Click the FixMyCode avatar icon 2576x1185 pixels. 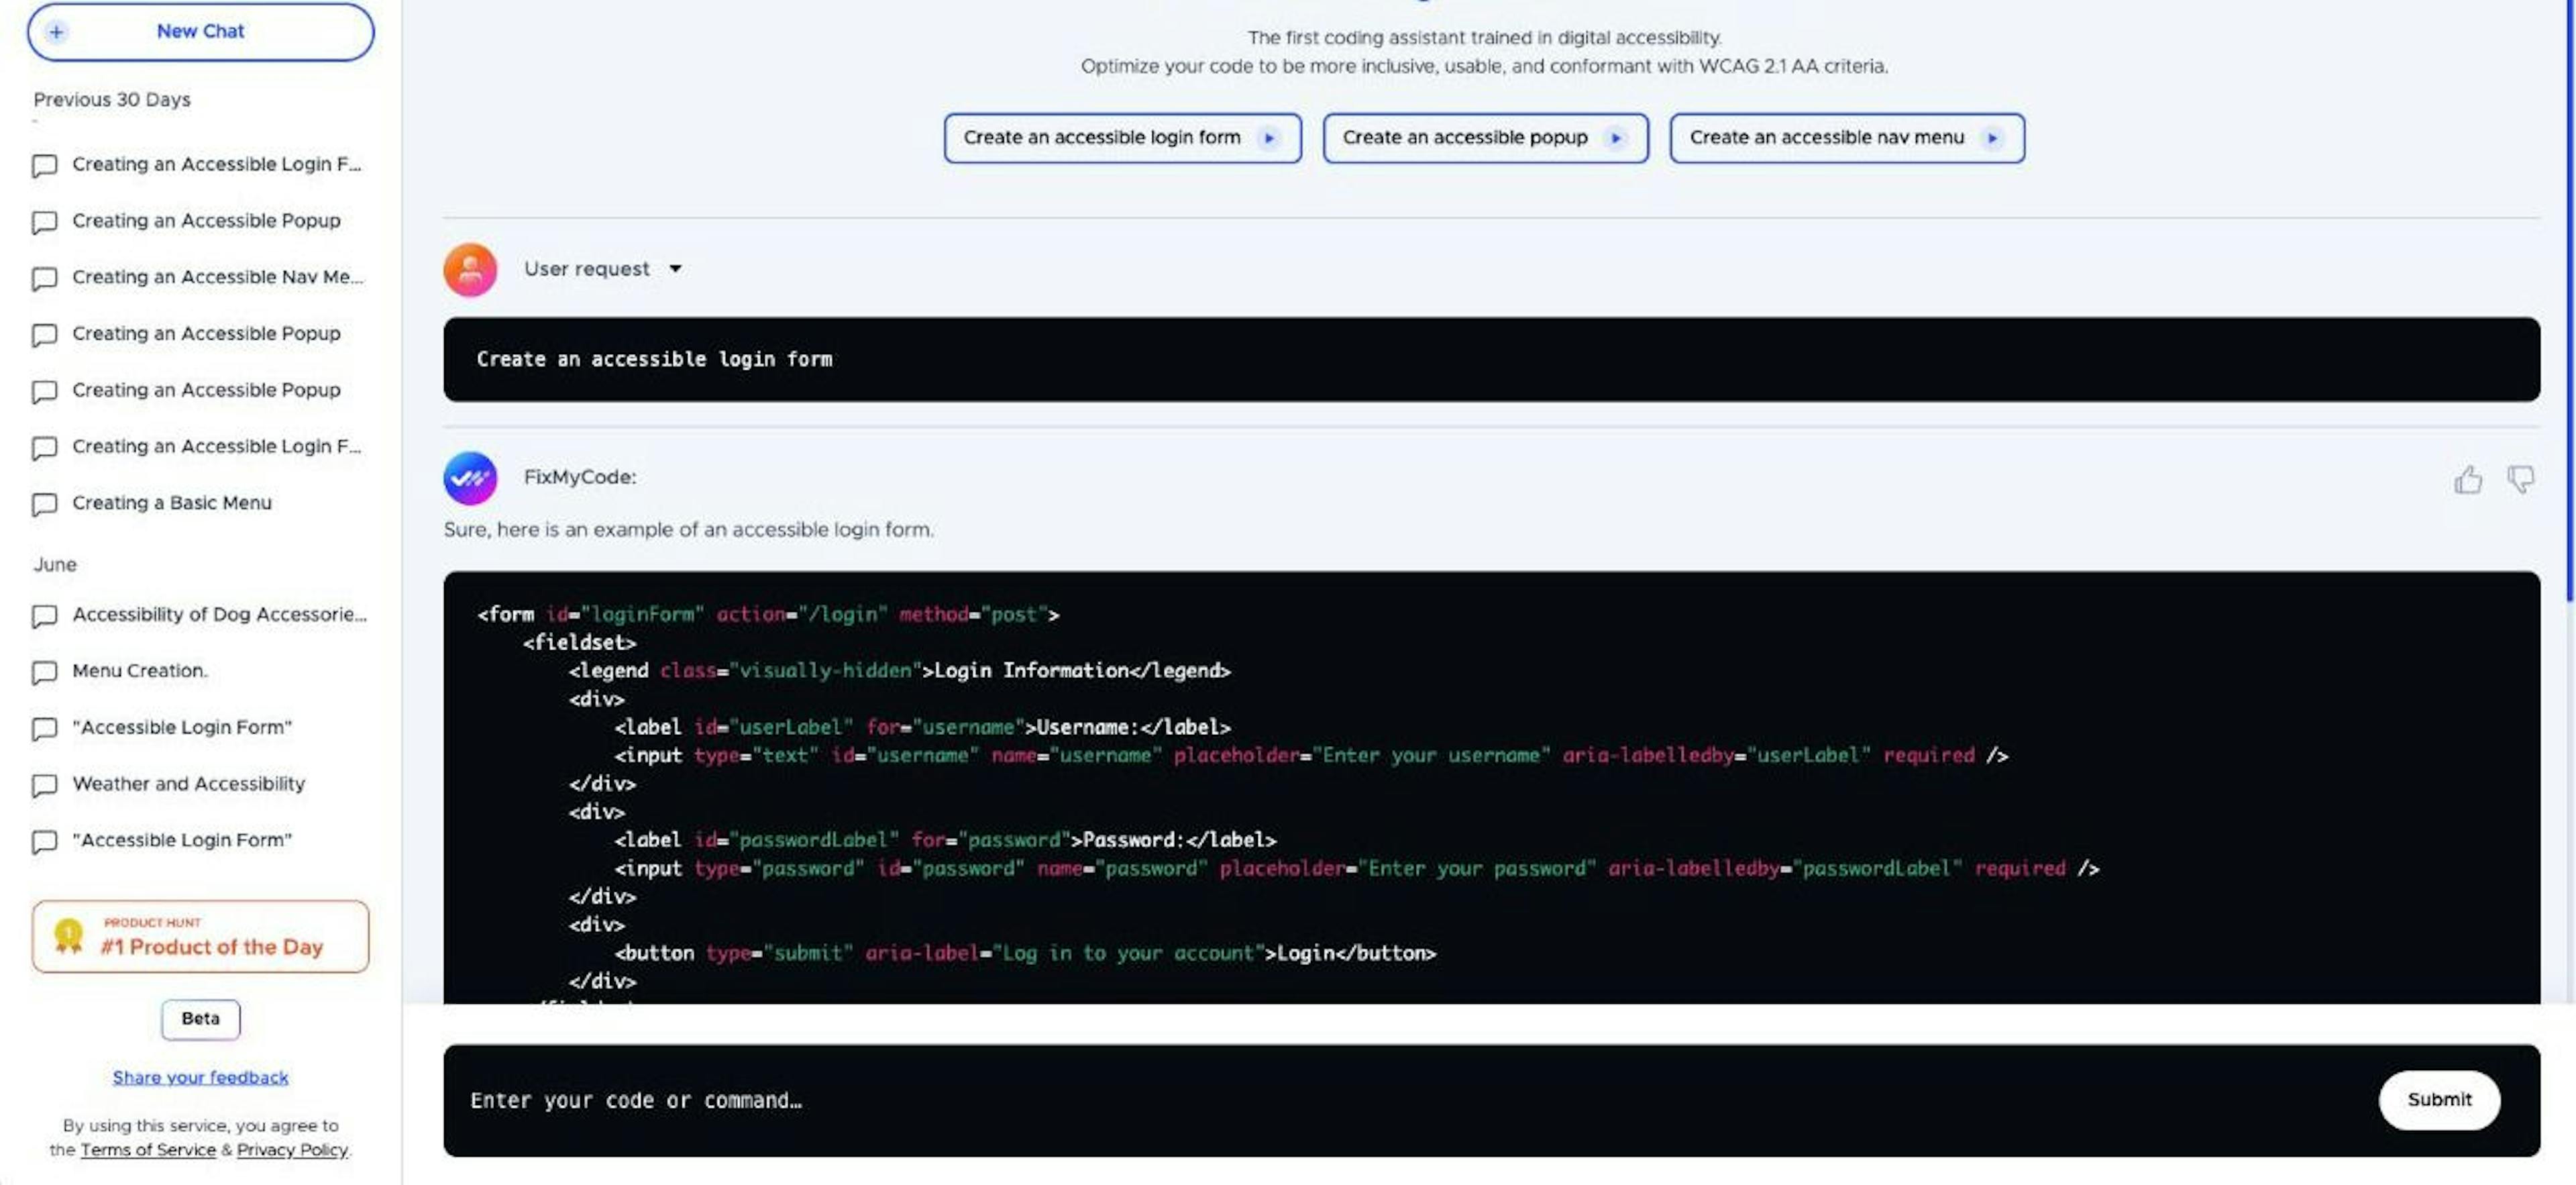[470, 478]
